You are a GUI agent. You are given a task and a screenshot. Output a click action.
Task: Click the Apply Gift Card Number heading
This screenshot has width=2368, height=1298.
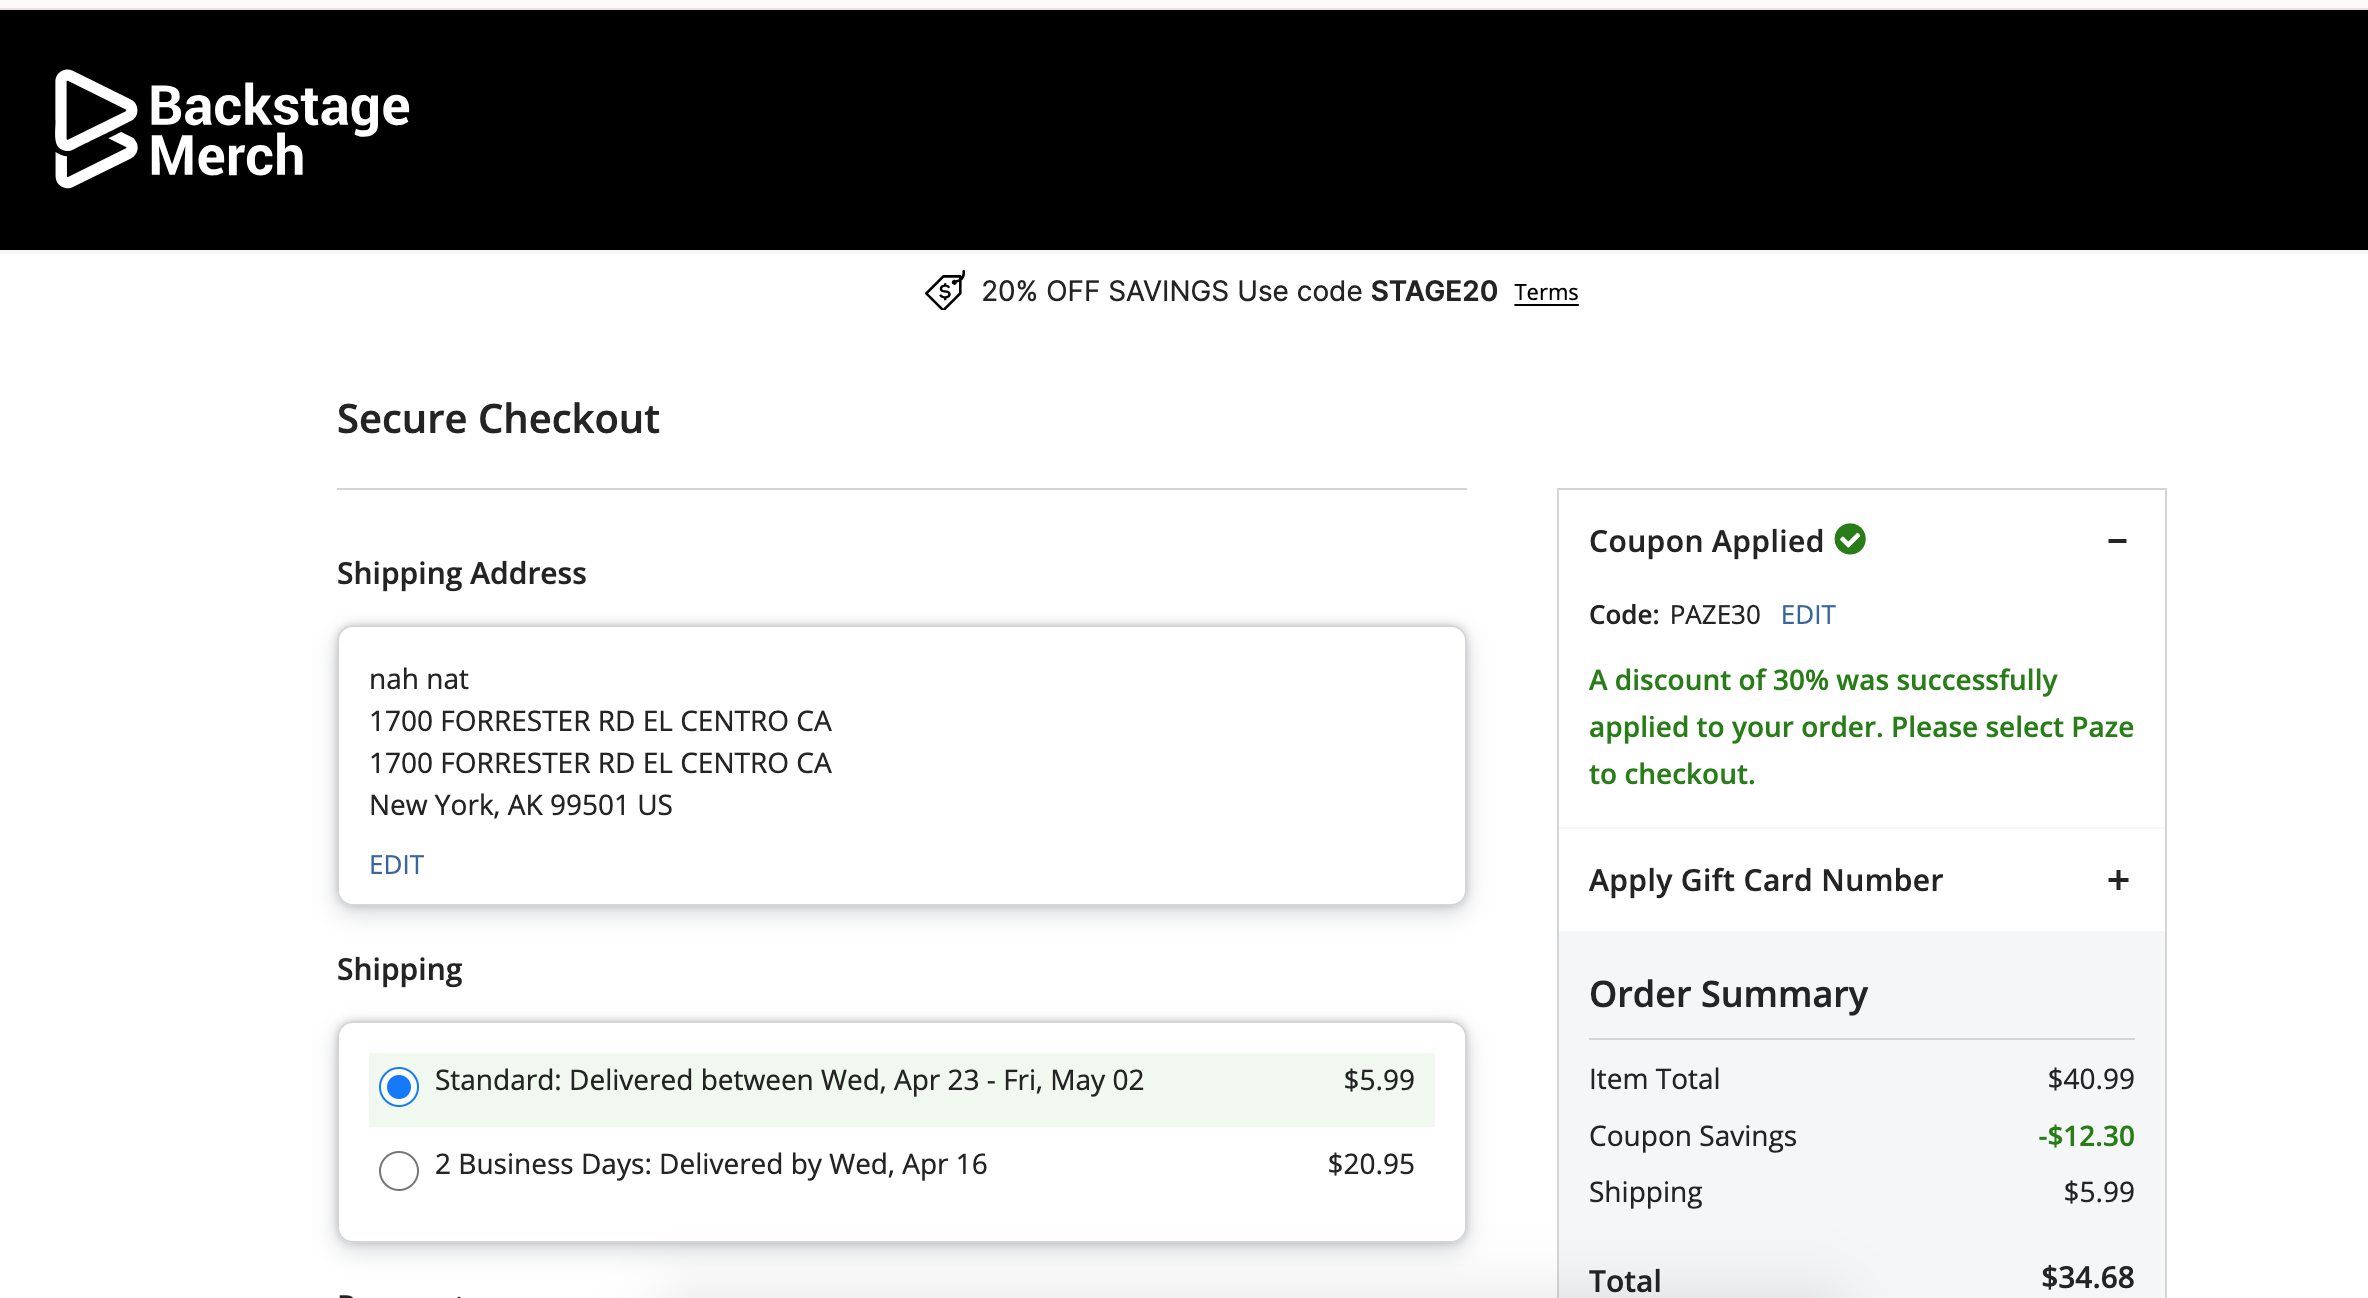tap(1765, 880)
